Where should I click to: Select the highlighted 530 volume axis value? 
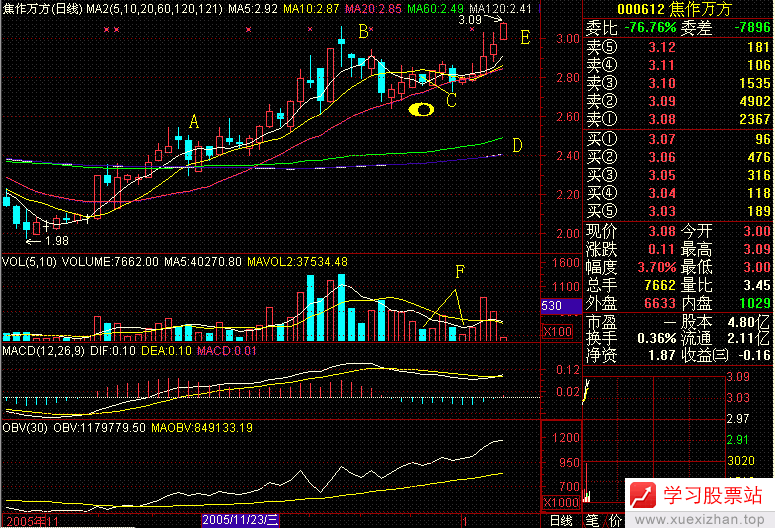pyautogui.click(x=561, y=306)
